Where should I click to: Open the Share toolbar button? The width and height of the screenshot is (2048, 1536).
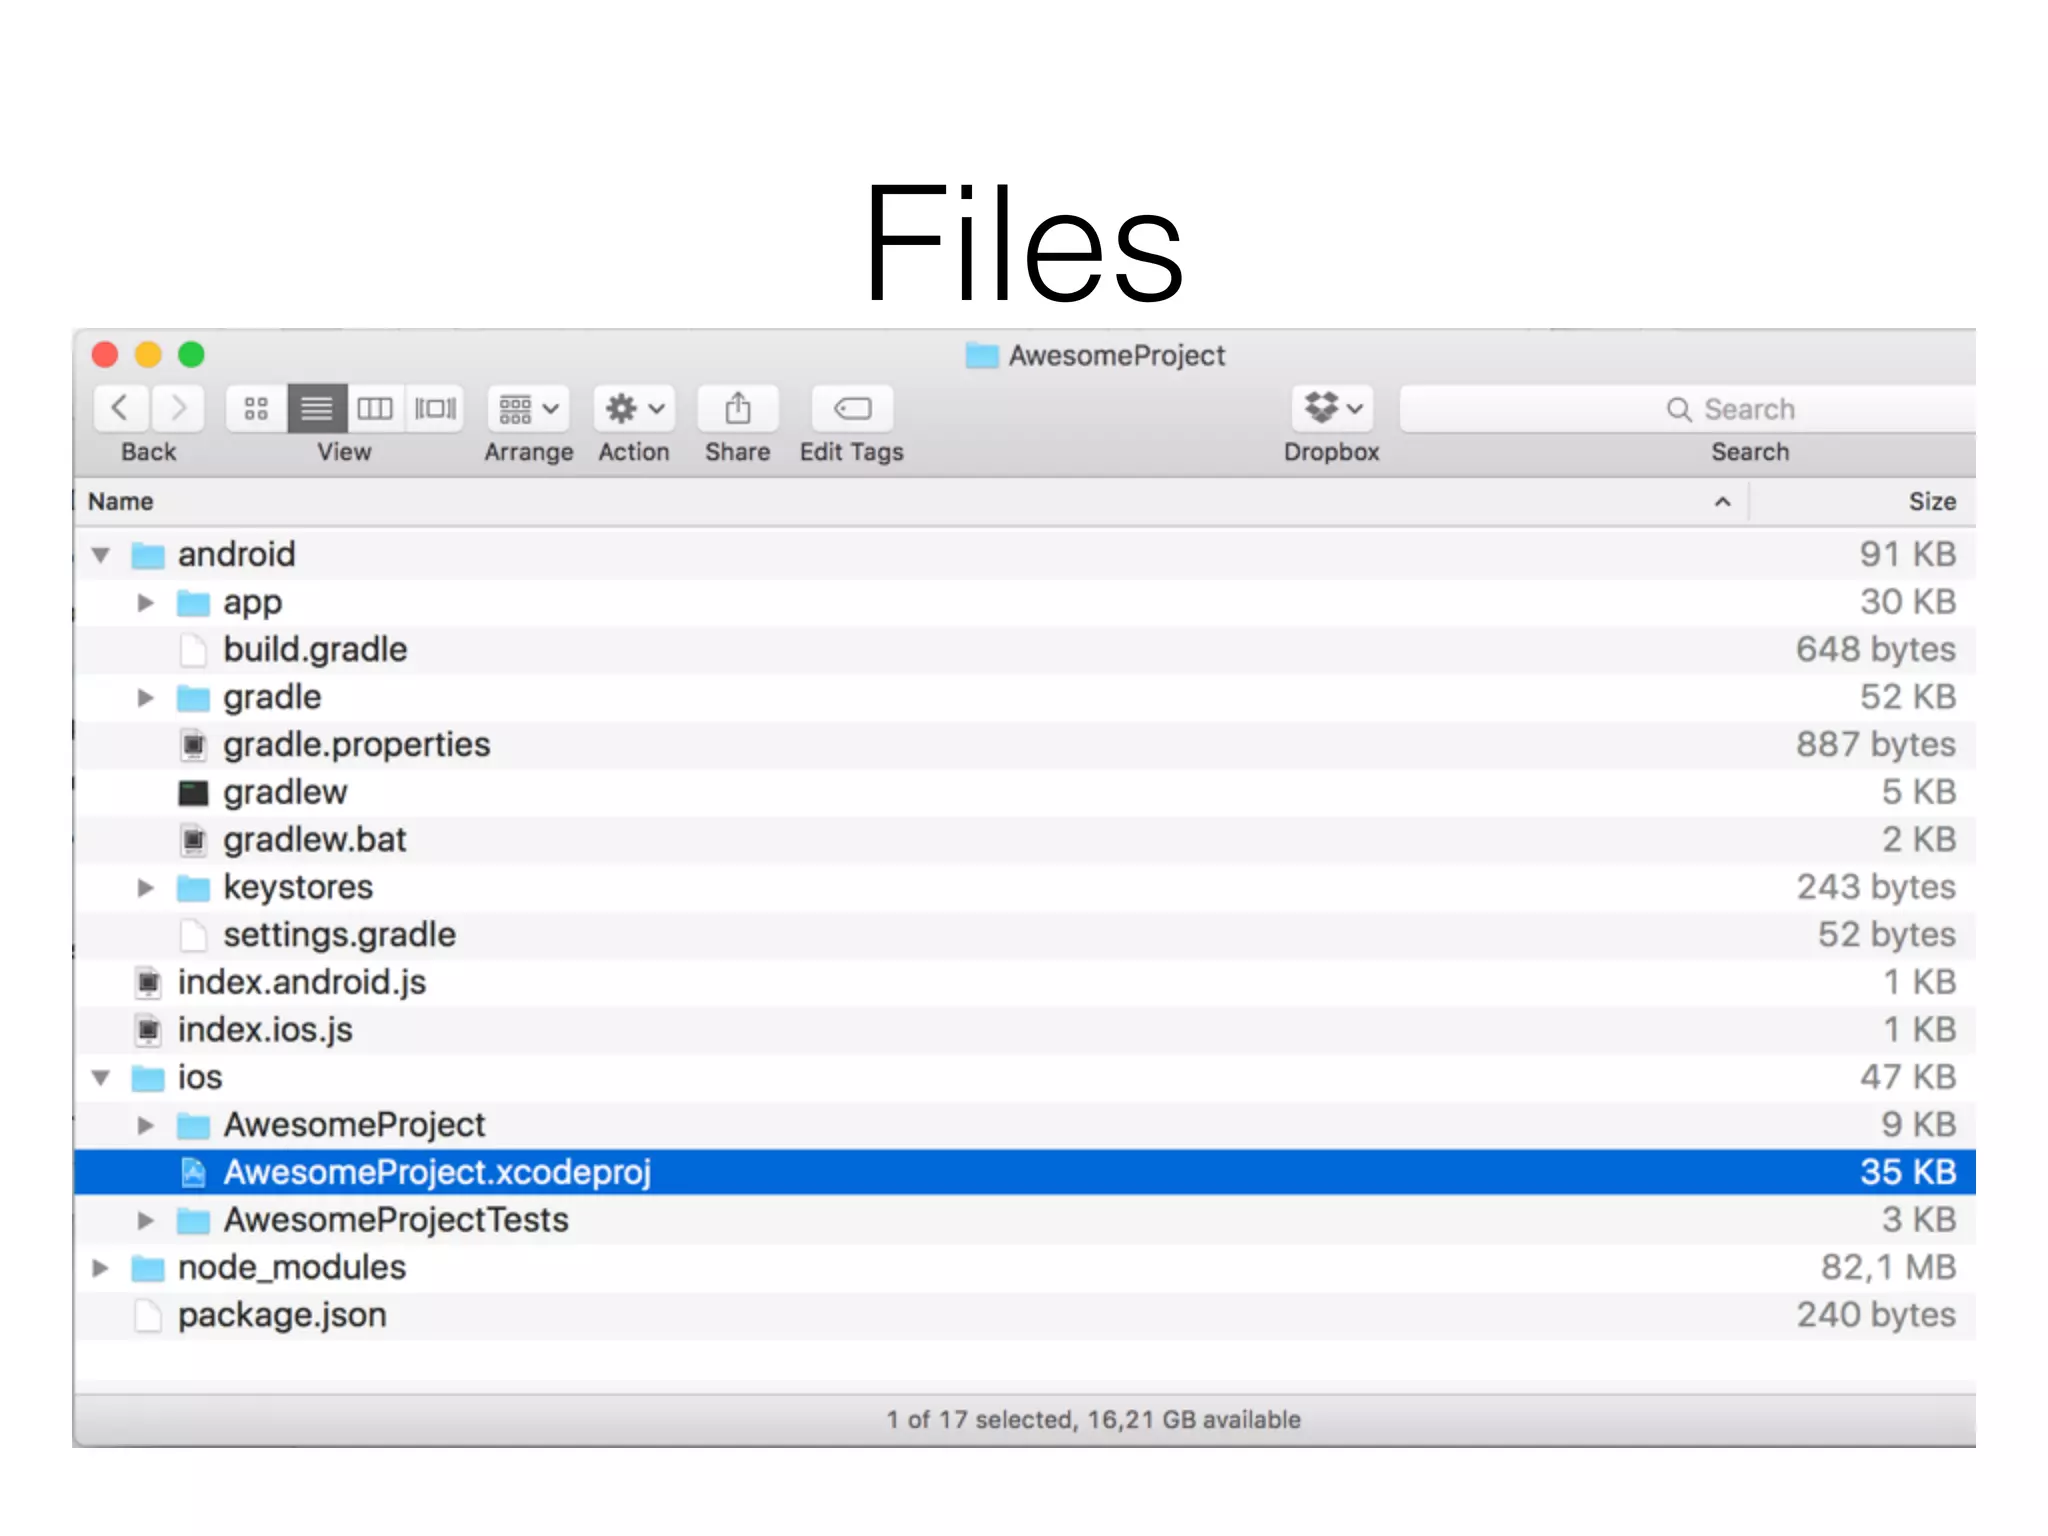(737, 408)
